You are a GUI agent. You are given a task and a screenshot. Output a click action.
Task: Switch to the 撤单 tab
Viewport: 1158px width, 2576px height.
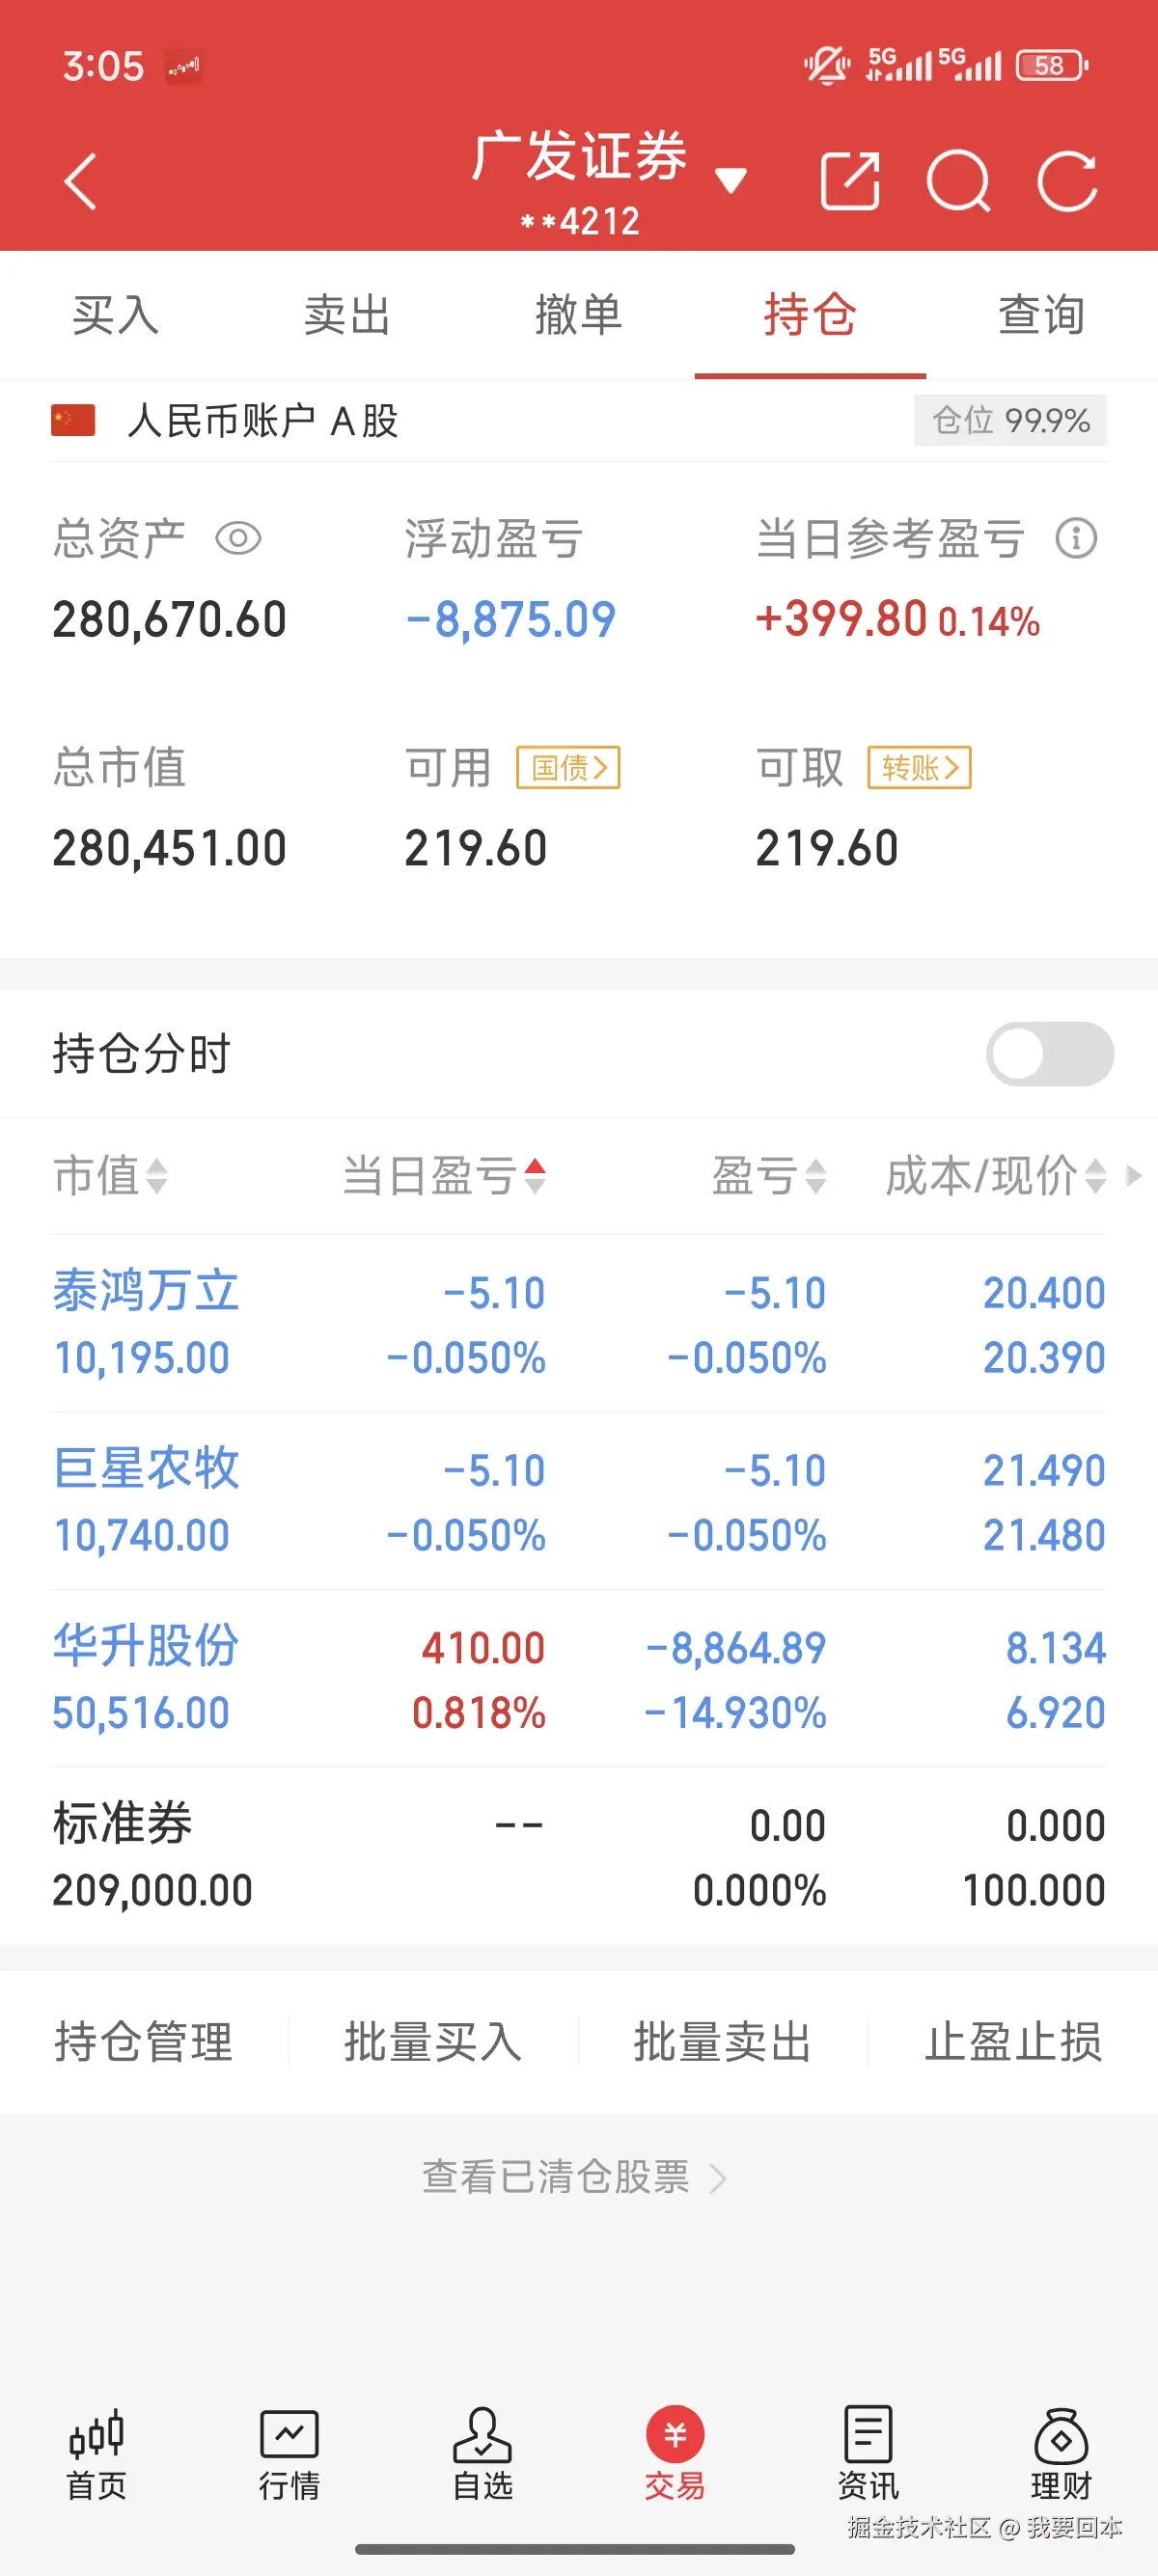(x=578, y=315)
